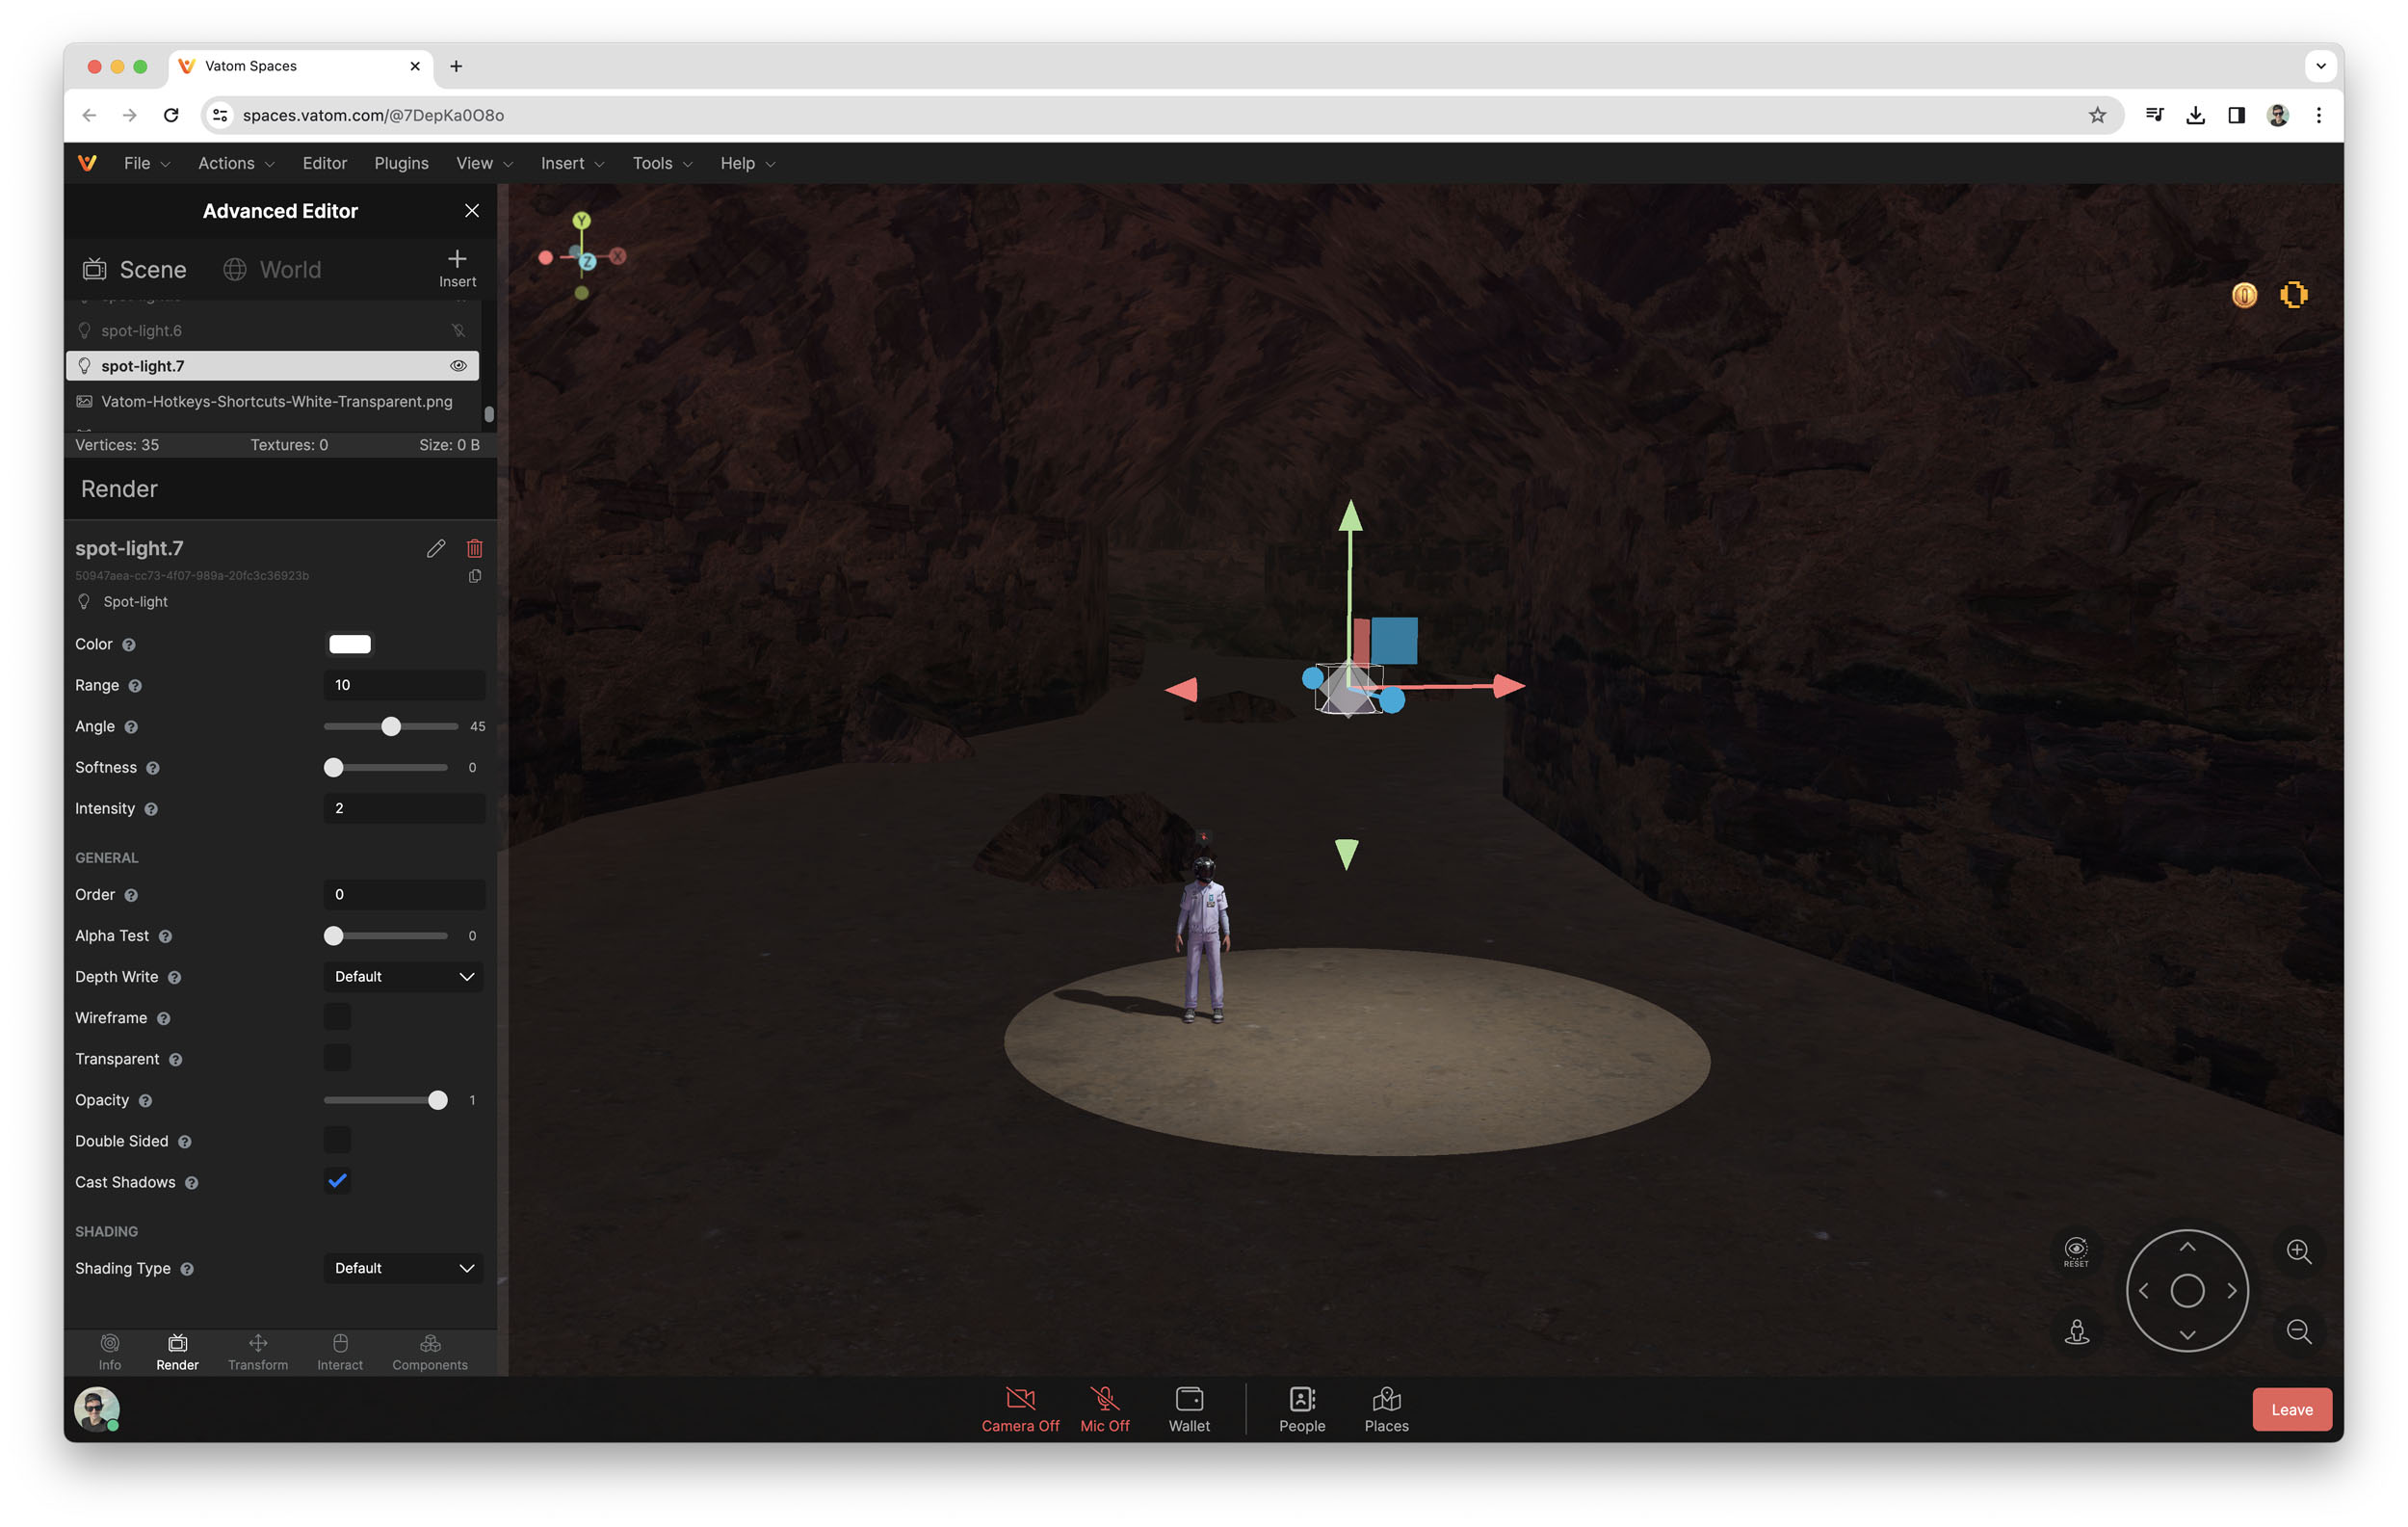Bookmark this page with the star icon
2408x1527 pixels.
(x=2097, y=115)
